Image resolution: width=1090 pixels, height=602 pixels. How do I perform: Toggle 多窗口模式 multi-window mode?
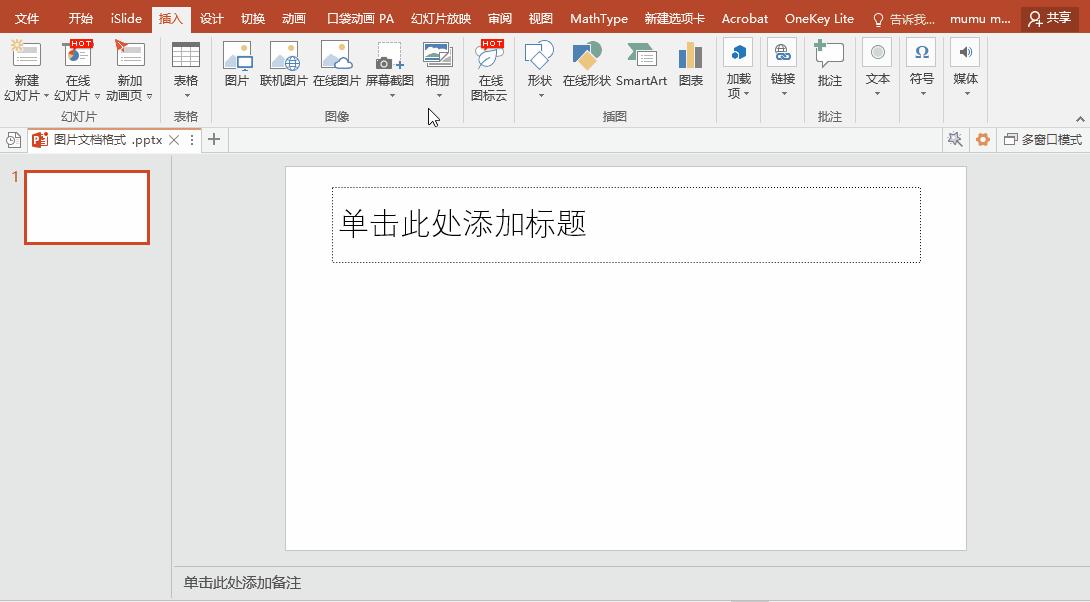tap(1046, 139)
